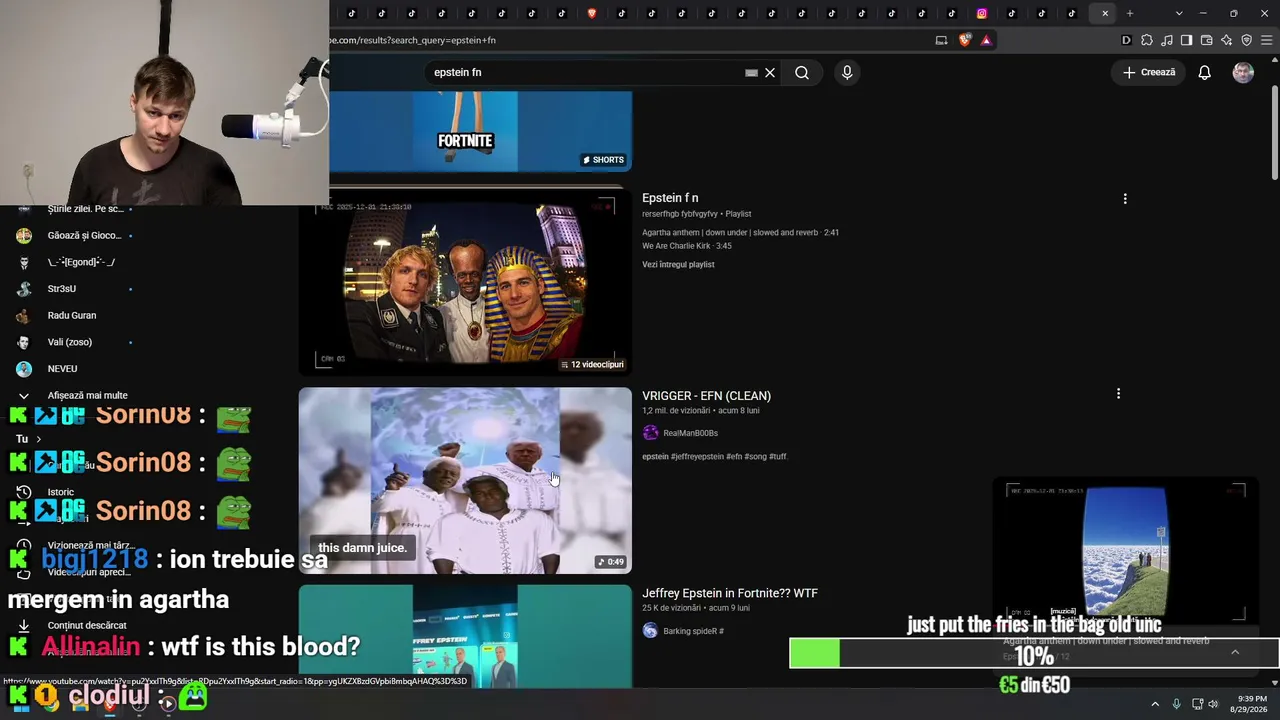Open the media control music-note icon
This screenshot has width=1280, height=720.
point(1167,40)
